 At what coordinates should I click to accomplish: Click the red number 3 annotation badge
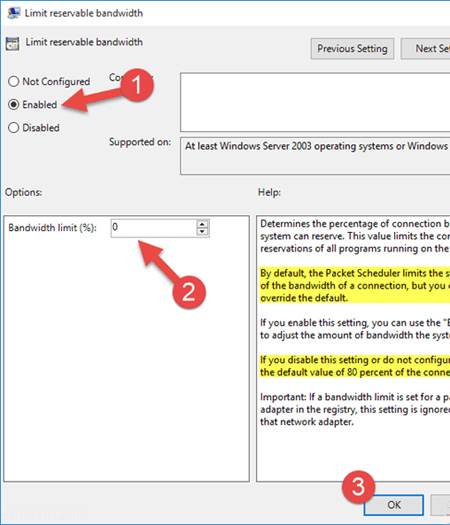coord(358,487)
